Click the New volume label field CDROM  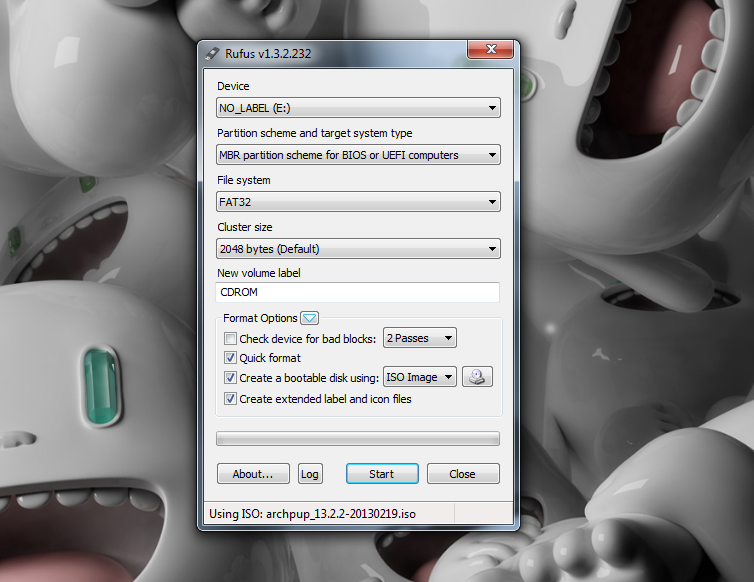[x=358, y=292]
